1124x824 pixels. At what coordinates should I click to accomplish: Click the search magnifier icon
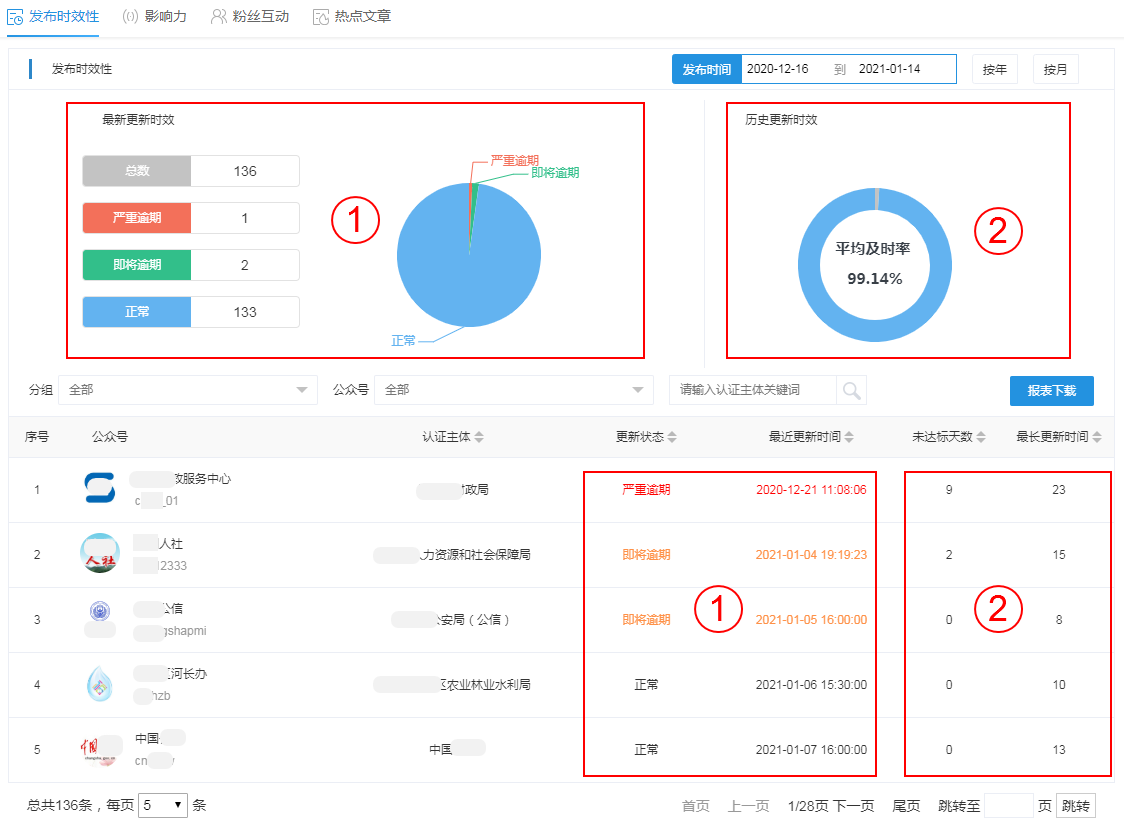point(852,390)
